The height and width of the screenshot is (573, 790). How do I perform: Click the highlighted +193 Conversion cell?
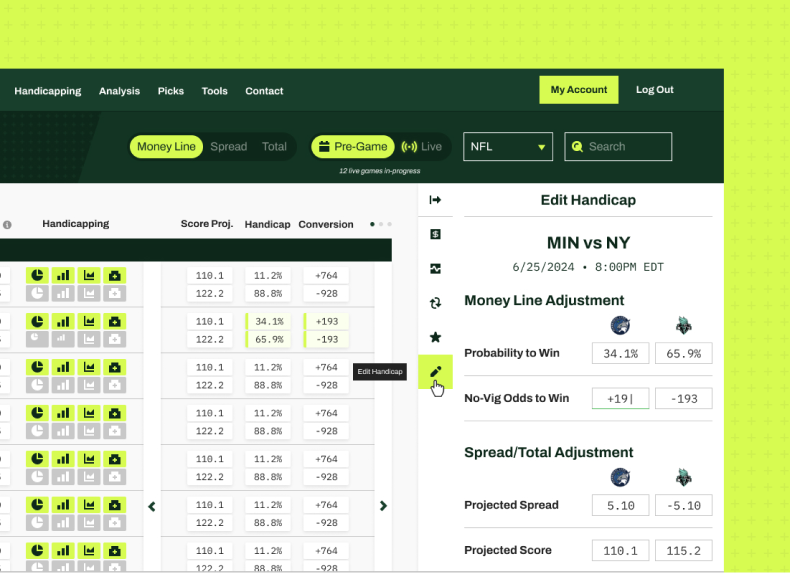coord(326,322)
